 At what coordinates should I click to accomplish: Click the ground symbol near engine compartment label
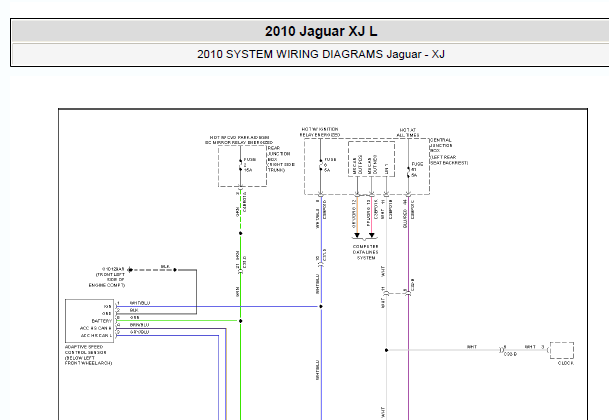tap(130, 269)
